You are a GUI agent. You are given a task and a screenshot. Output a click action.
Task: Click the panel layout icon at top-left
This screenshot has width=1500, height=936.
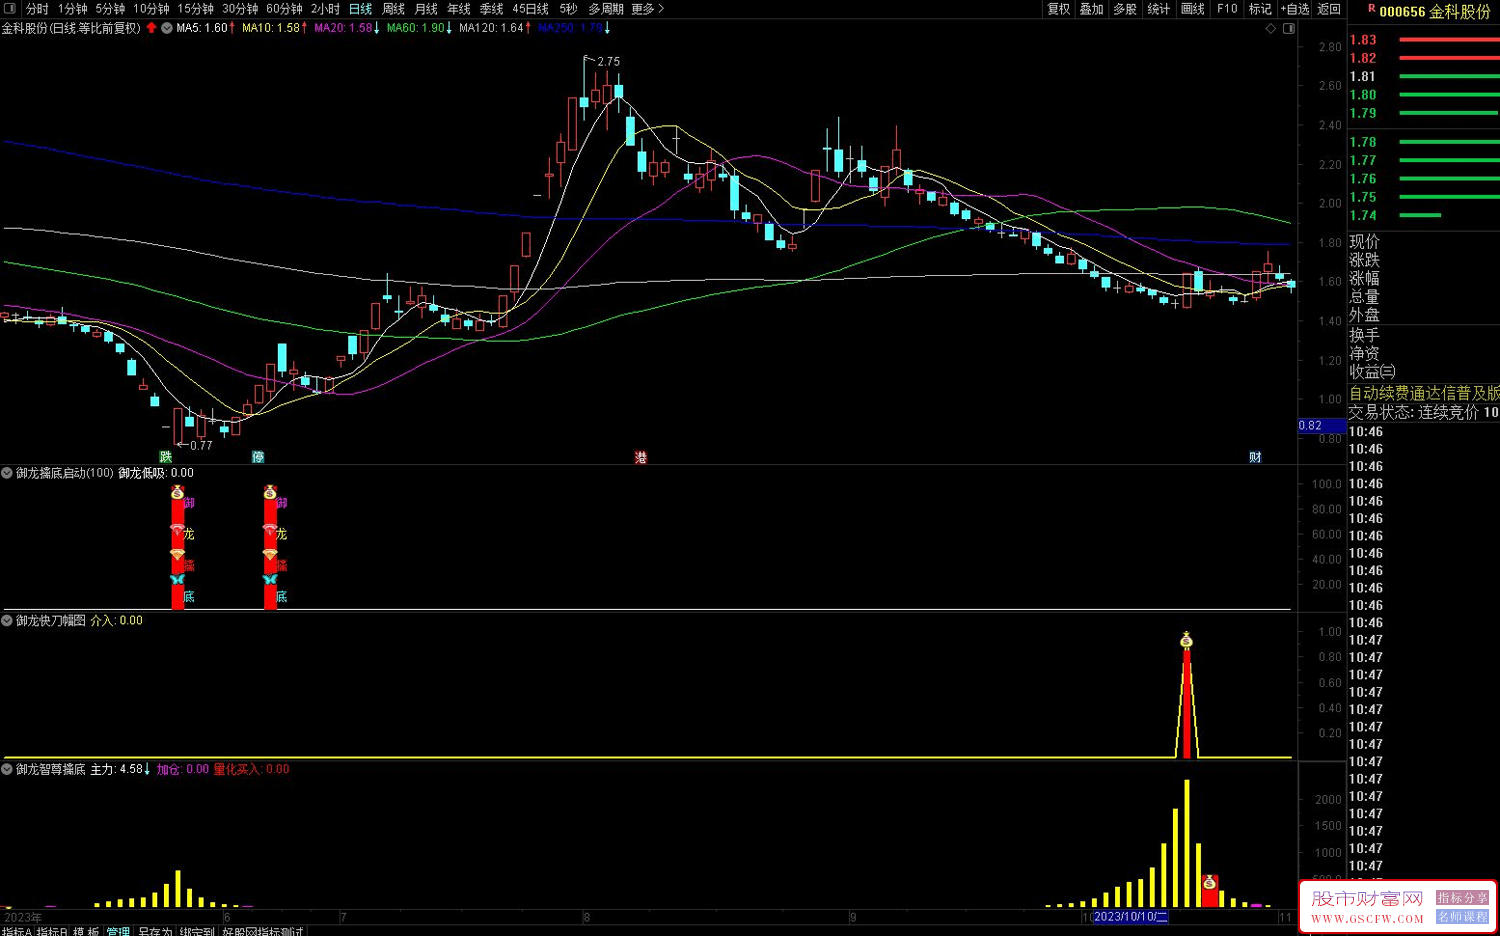click(x=10, y=9)
